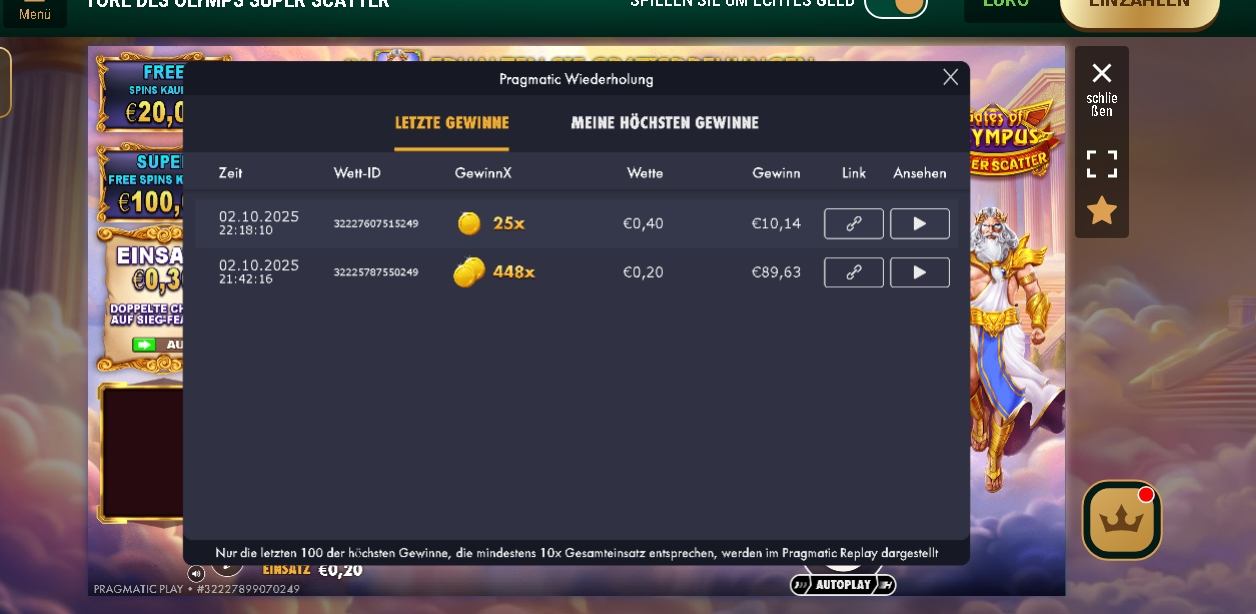Toggle the real money play switch
The height and width of the screenshot is (614, 1256).
tap(896, 5)
